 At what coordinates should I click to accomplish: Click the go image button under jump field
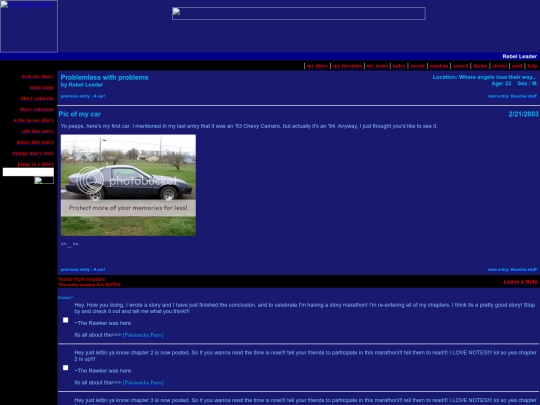pos(44,180)
